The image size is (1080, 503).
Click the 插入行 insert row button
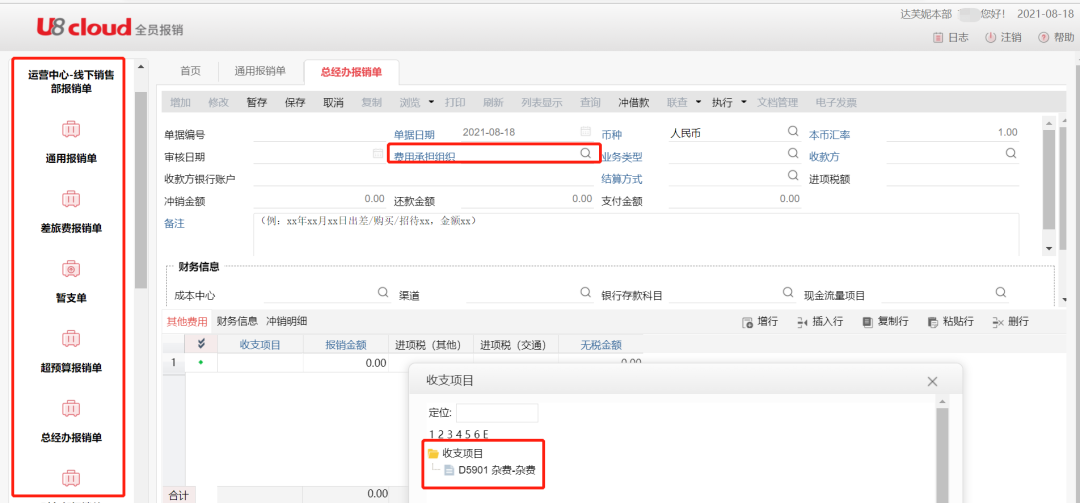click(819, 322)
